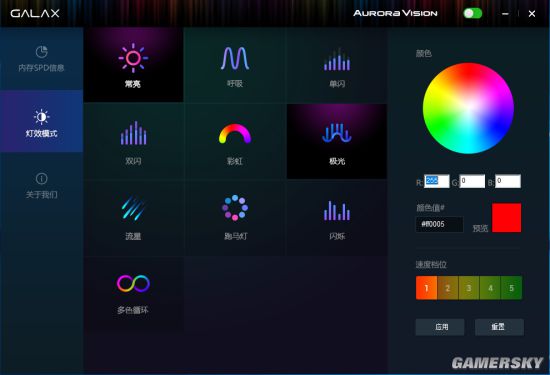This screenshot has height=375, width=550.
Task: Choose the 呼吸 breathing wave effect
Action: (x=235, y=65)
